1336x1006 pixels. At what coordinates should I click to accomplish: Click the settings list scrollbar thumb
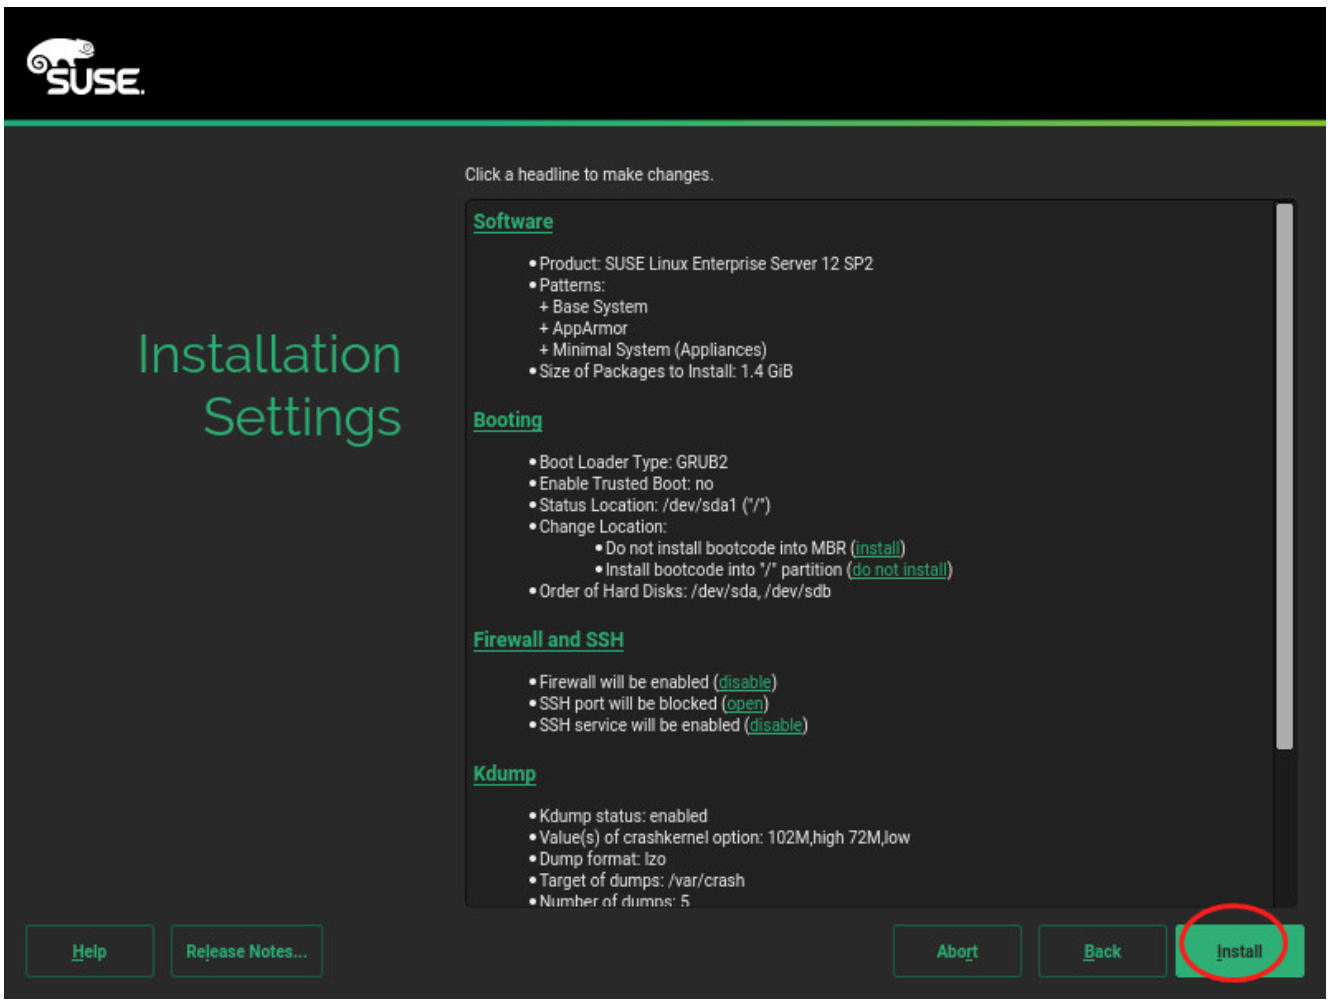point(1284,475)
